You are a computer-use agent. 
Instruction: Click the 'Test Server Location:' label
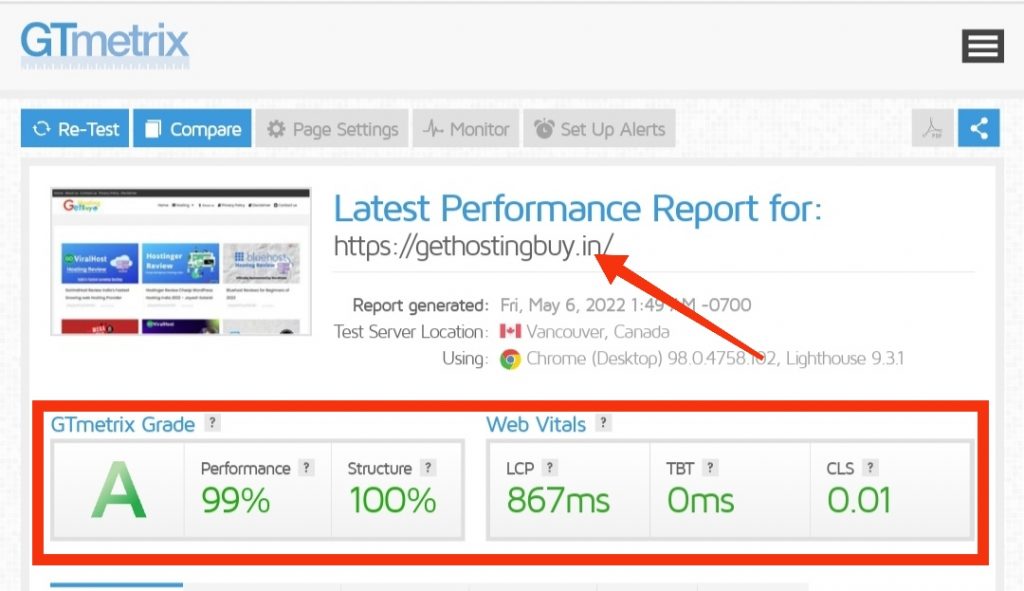411,332
